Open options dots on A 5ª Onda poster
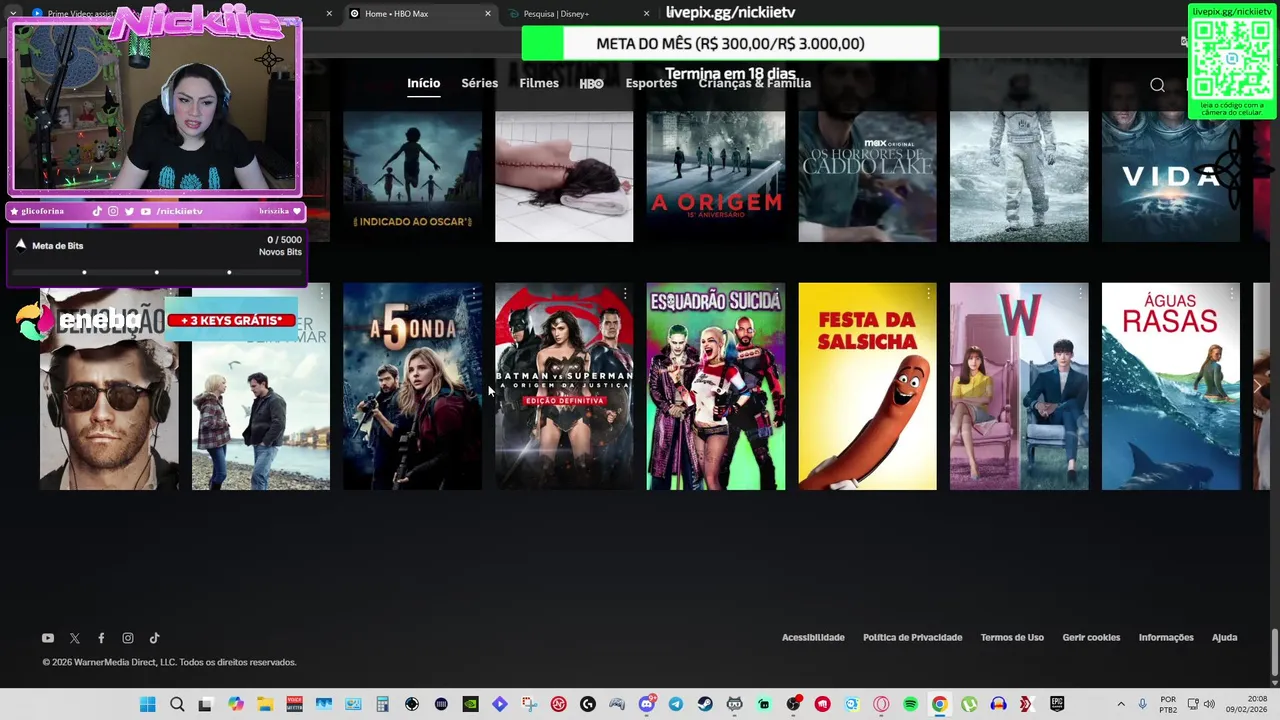The image size is (1280, 720). coord(473,294)
